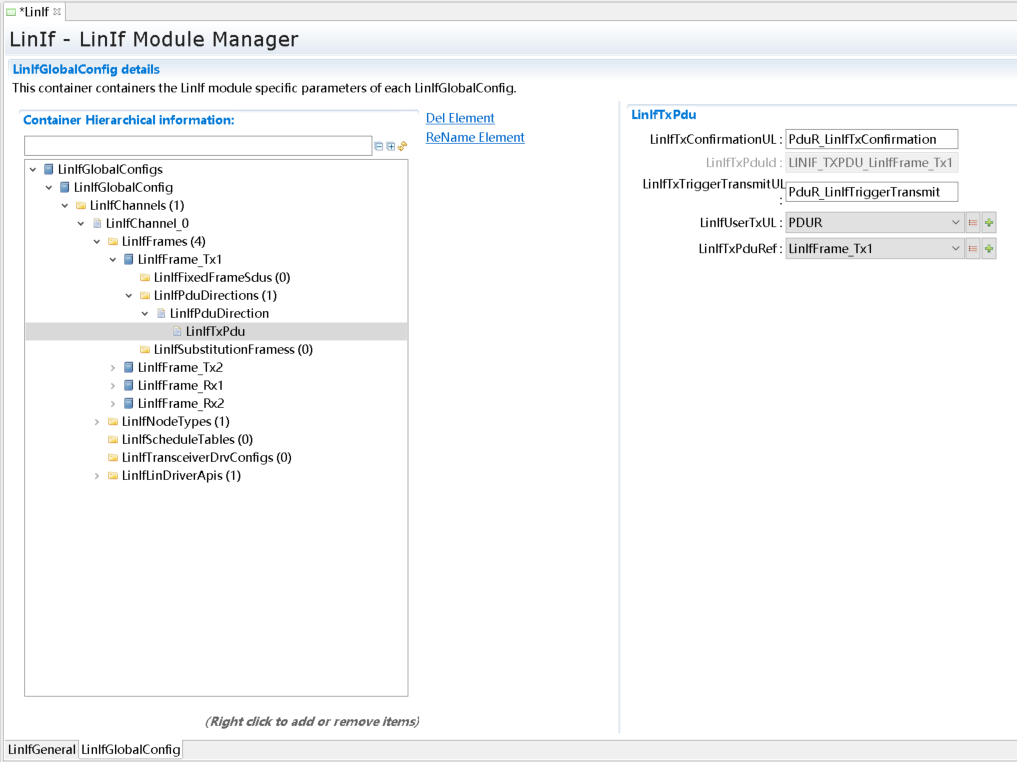Open the LinIfUserTxUL dropdown
The image size is (1017, 762).
955,222
